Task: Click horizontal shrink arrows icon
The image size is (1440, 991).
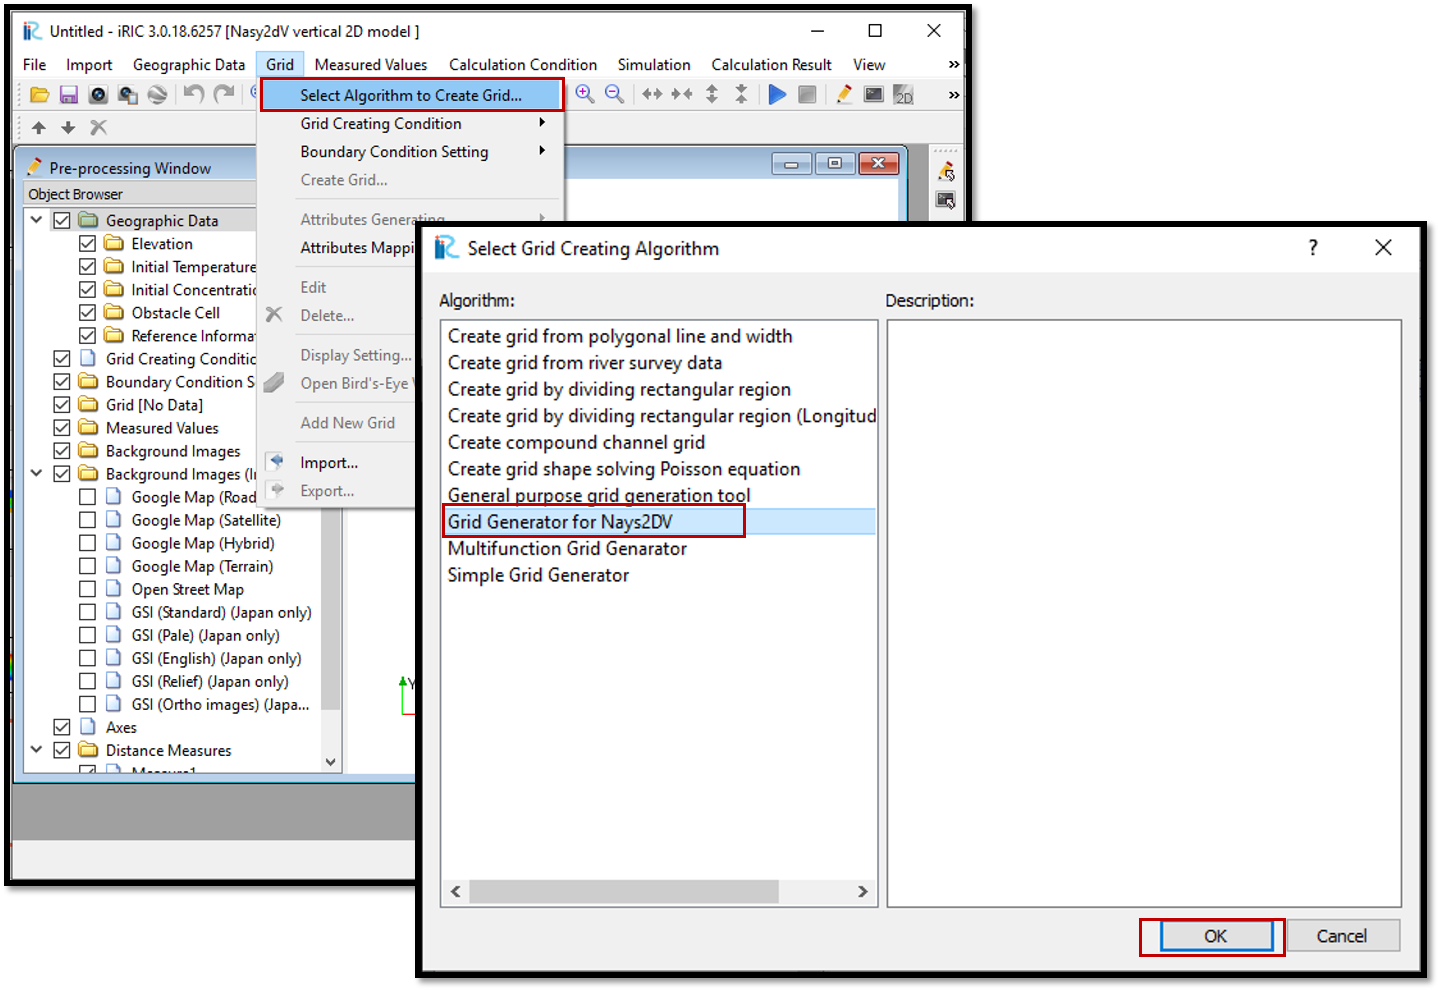Action: 682,94
